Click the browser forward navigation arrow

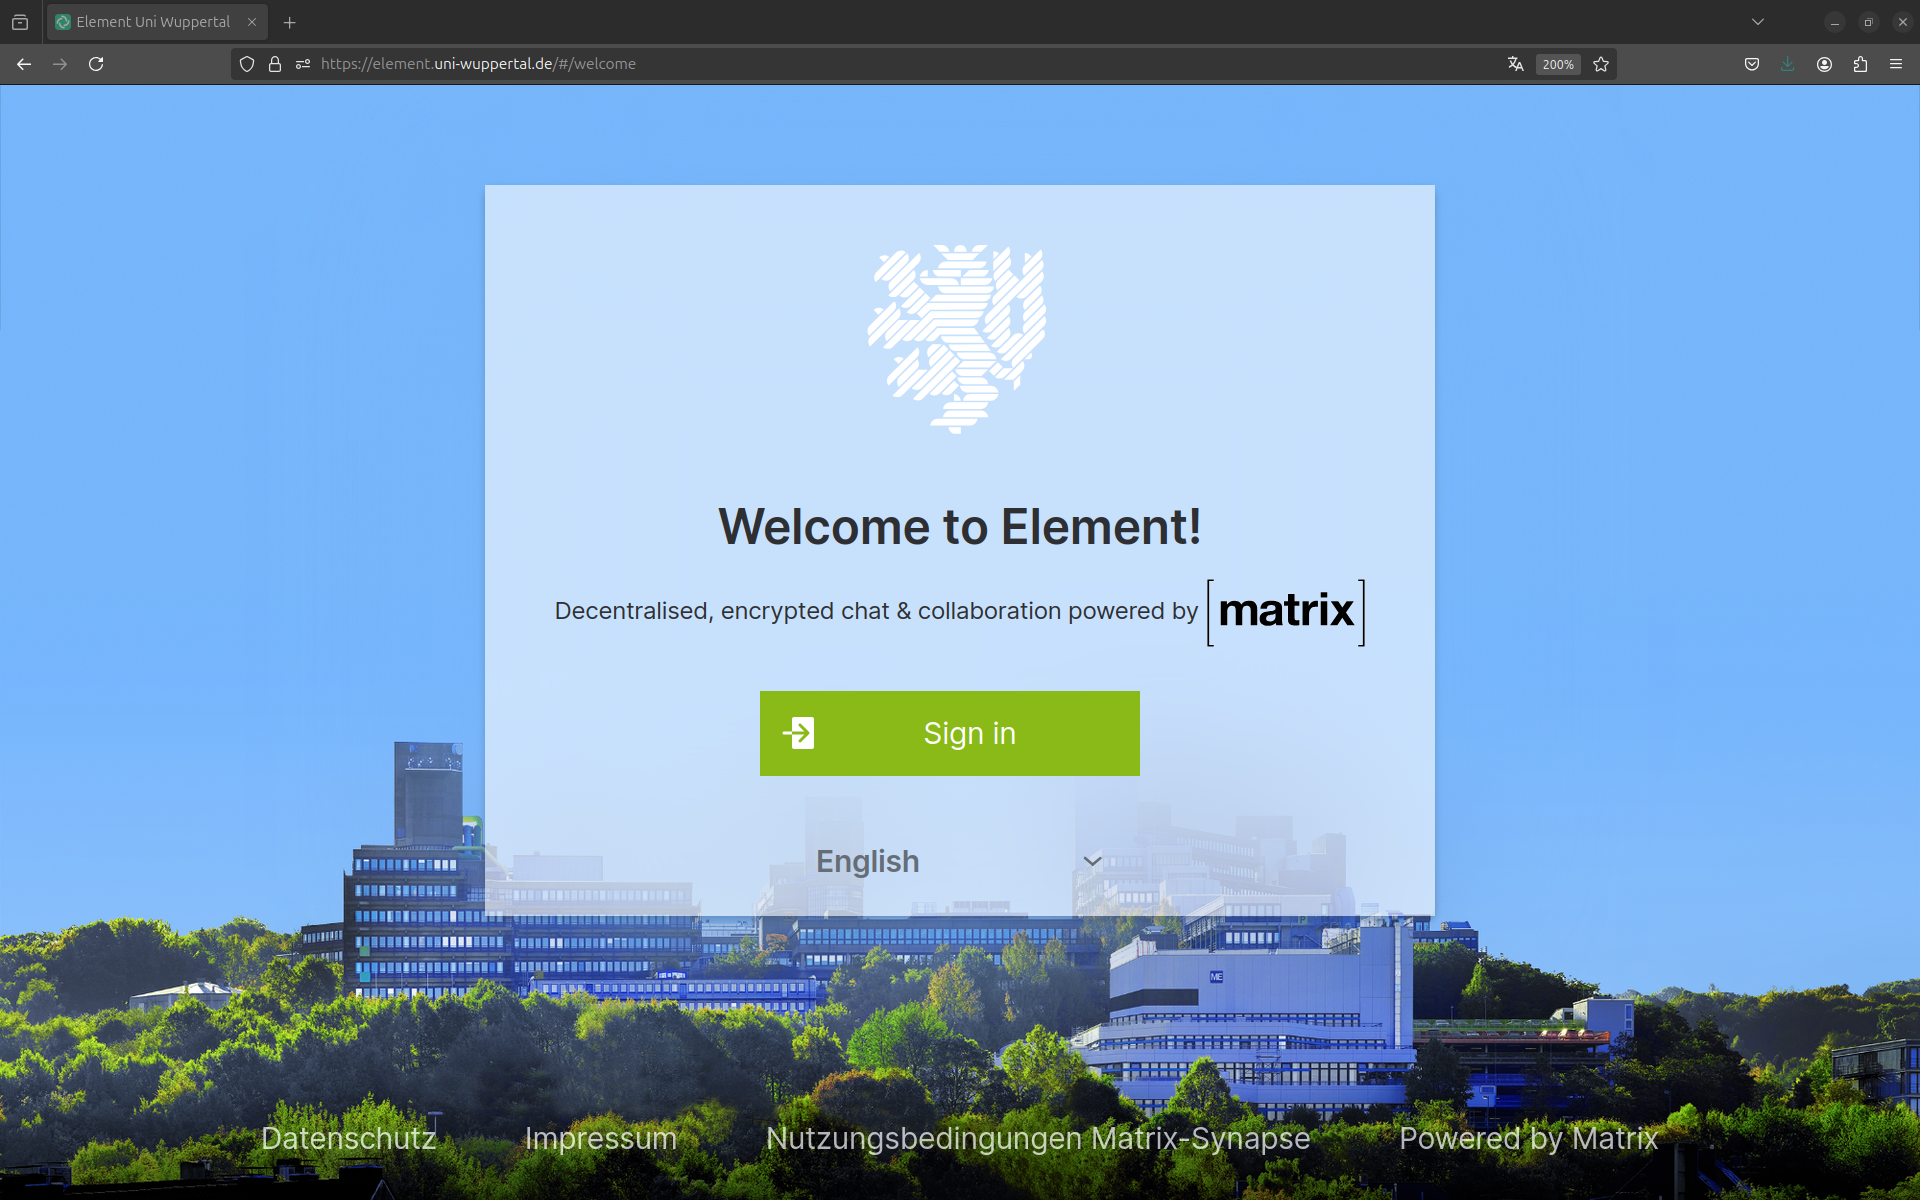(59, 64)
